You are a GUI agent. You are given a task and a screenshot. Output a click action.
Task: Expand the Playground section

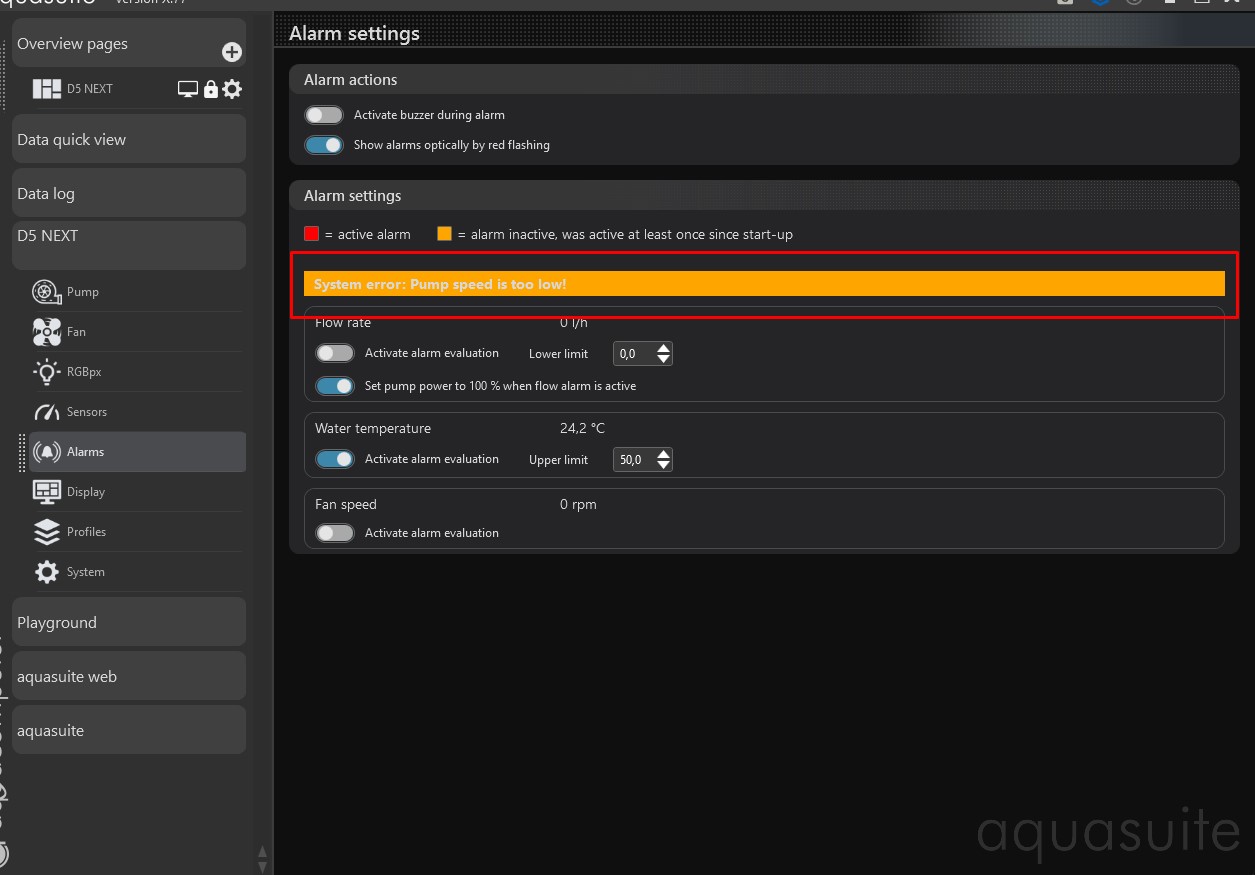tap(129, 622)
